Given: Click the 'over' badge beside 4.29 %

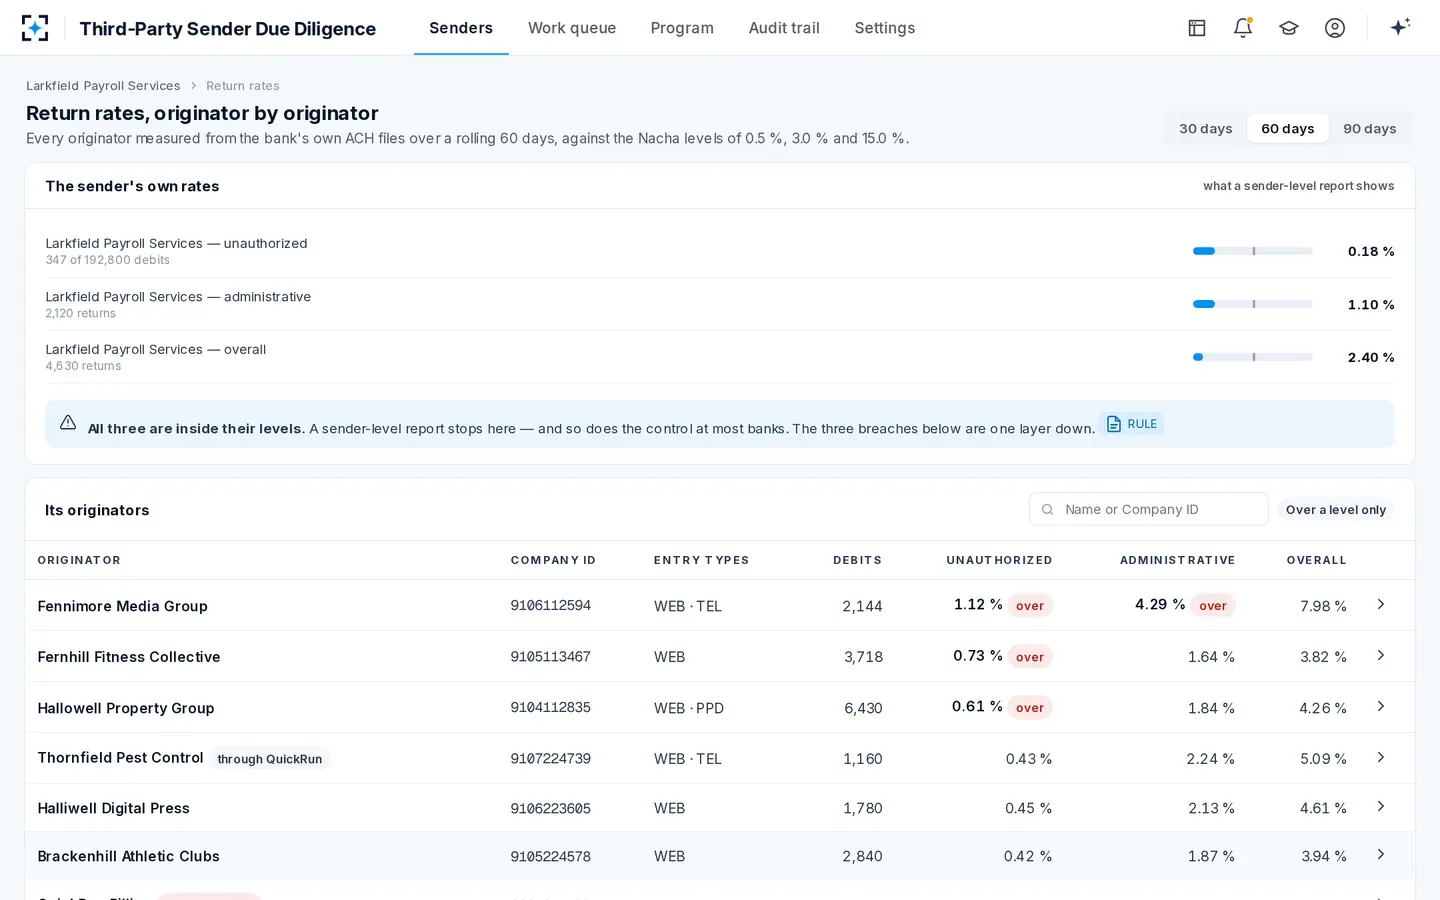Looking at the screenshot, I should 1213,606.
